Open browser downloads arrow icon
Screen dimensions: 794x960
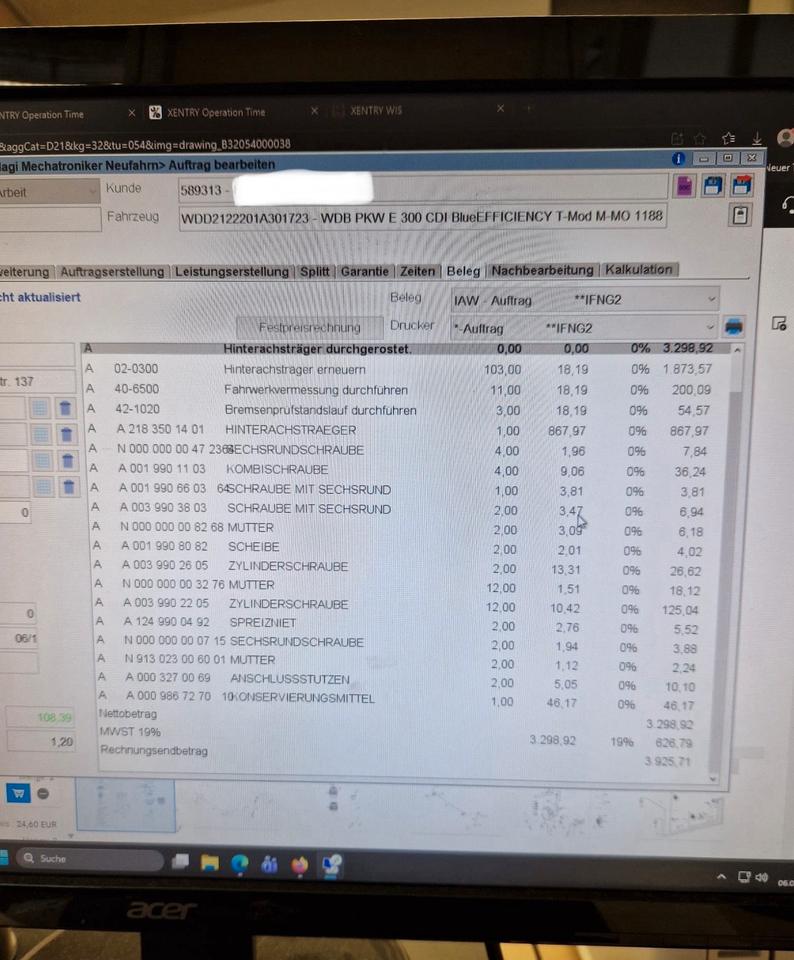coord(757,138)
